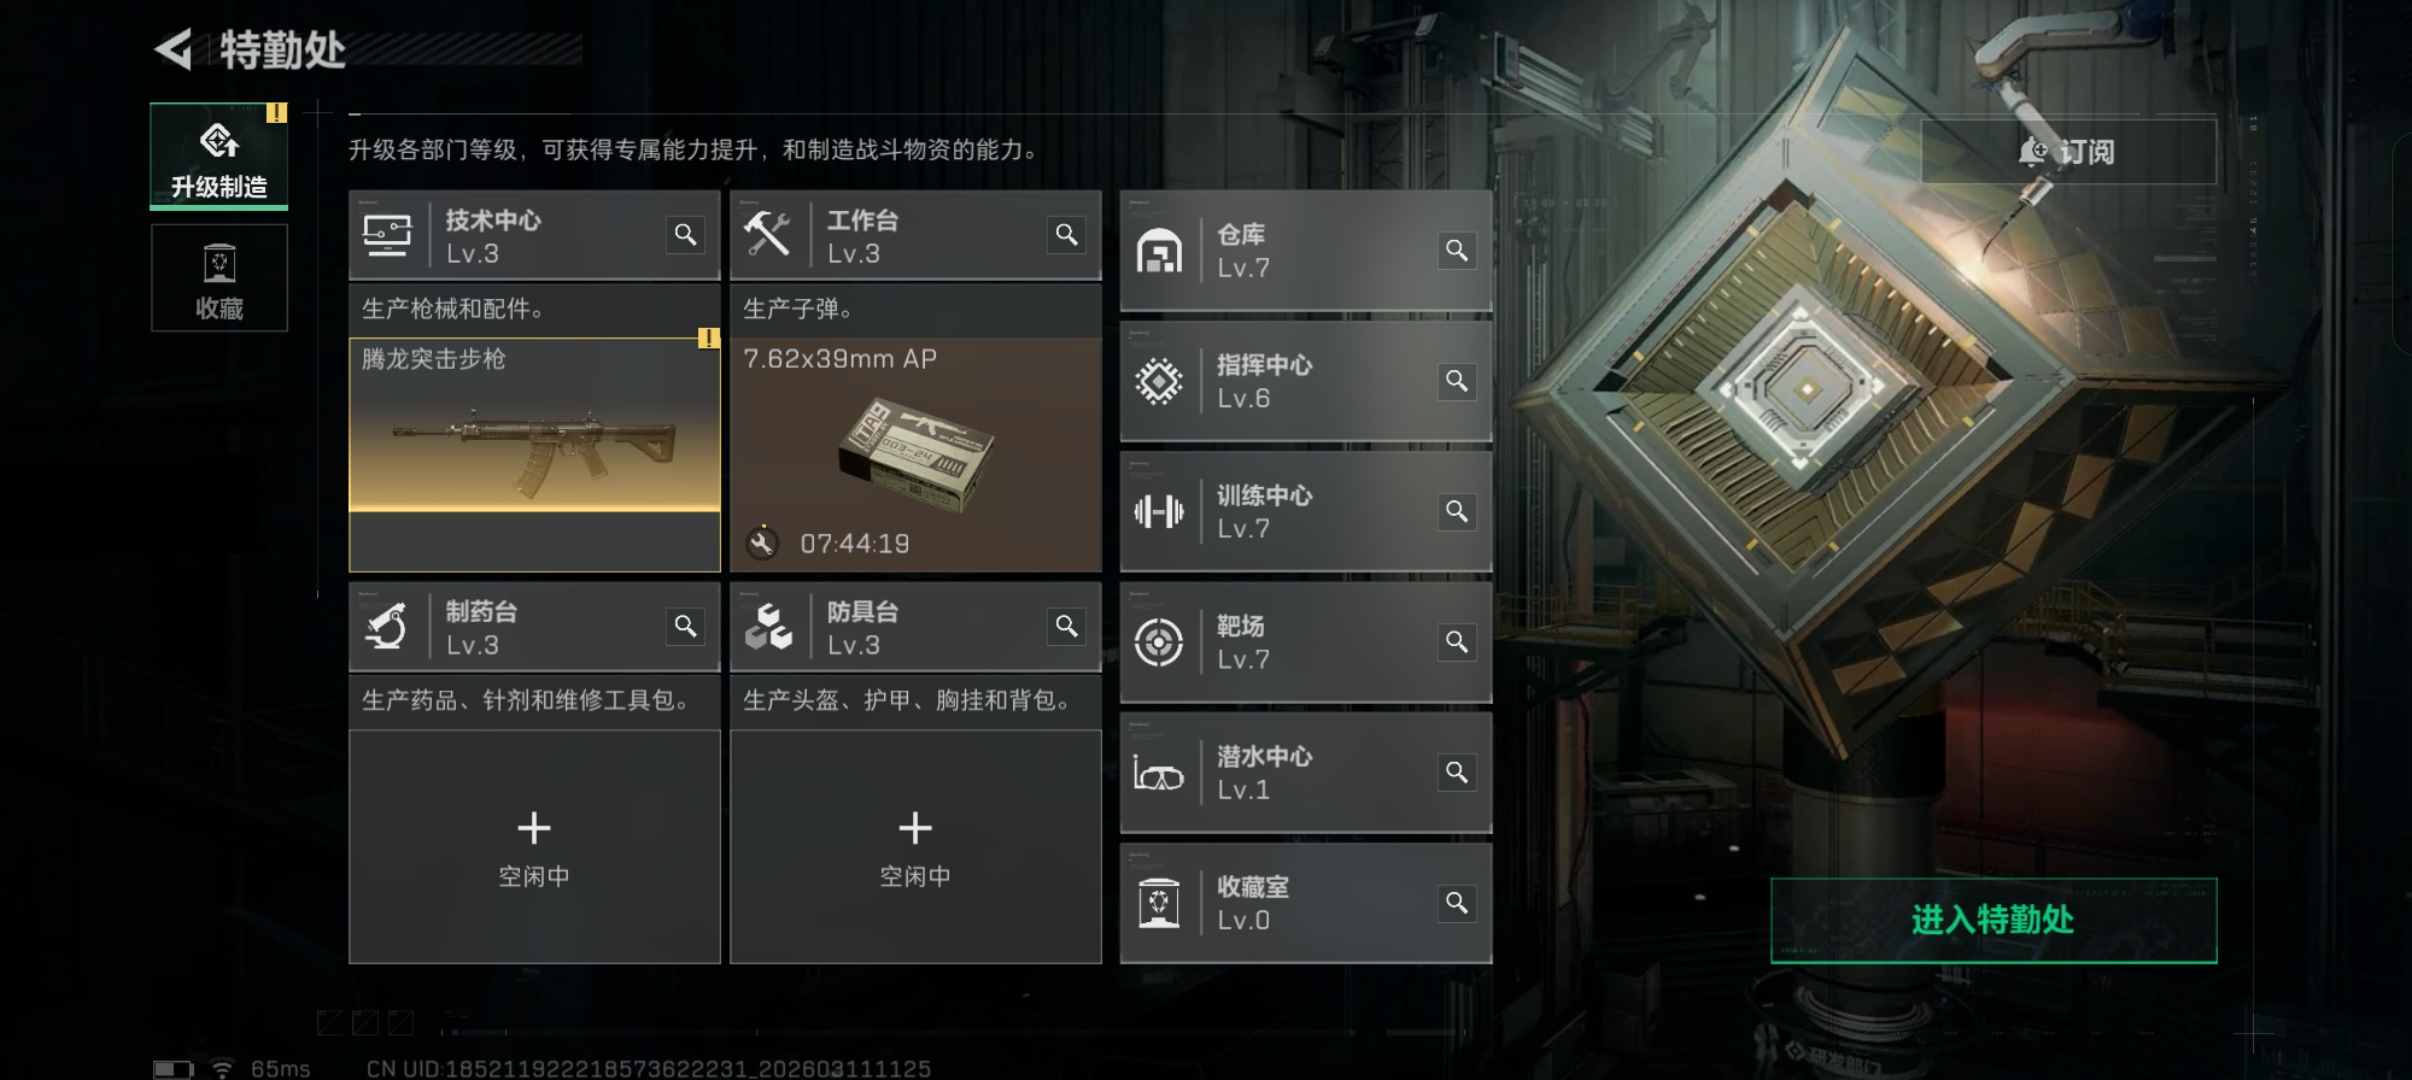Viewport: 2412px width, 1080px height.
Task: Add production in idle 制药台 slot
Action: coord(534,846)
